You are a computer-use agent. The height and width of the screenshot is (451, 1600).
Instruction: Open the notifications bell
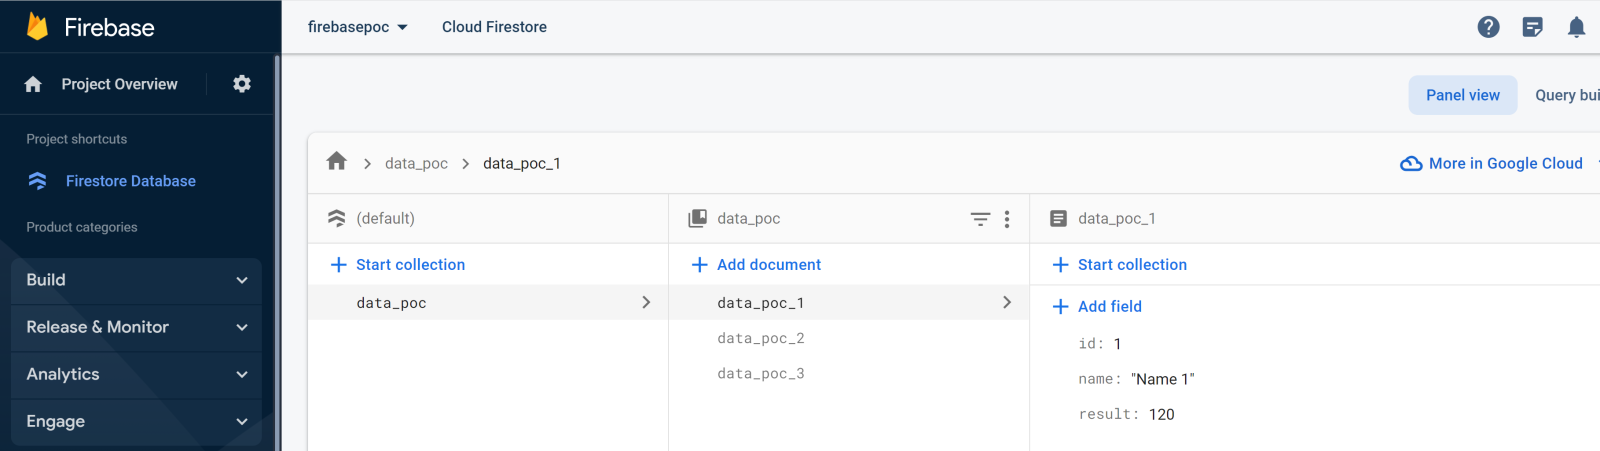click(x=1576, y=27)
